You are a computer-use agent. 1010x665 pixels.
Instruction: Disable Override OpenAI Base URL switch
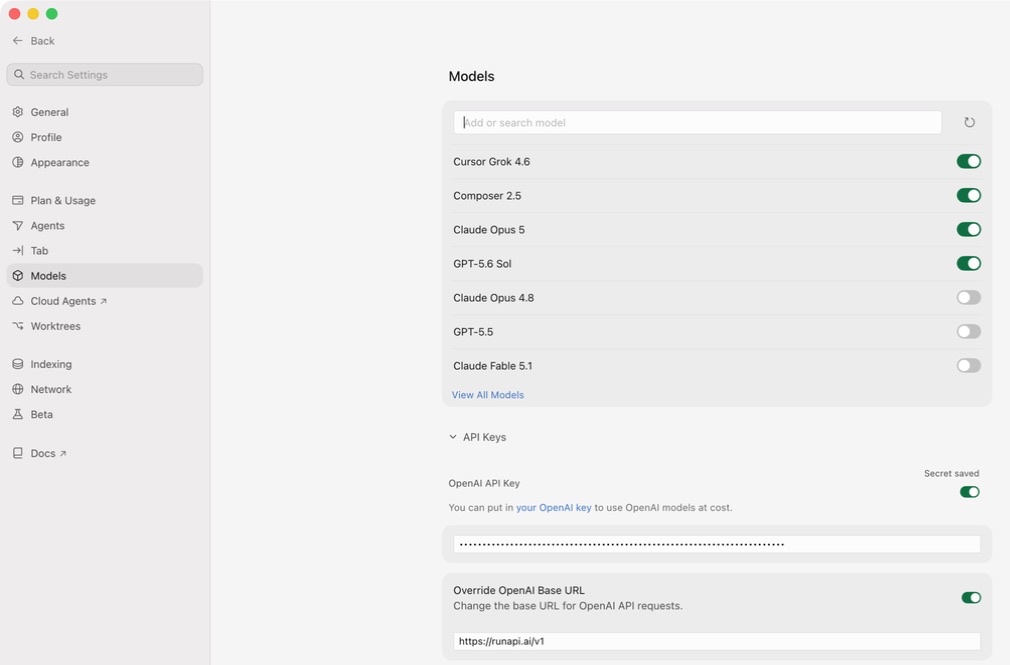(x=971, y=598)
